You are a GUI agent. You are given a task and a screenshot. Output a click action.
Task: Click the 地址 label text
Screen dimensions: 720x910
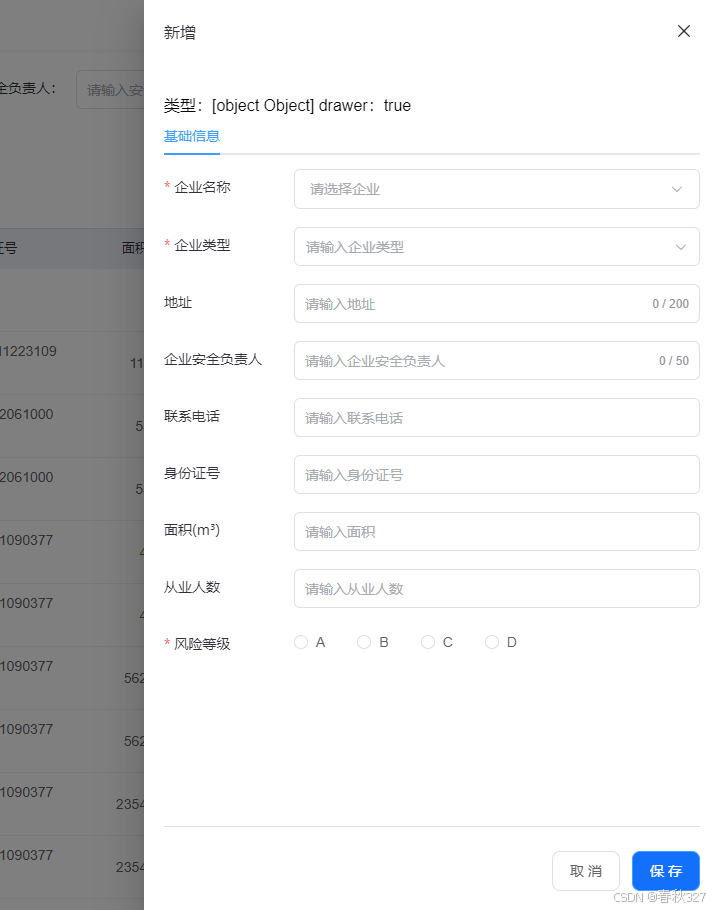178,302
